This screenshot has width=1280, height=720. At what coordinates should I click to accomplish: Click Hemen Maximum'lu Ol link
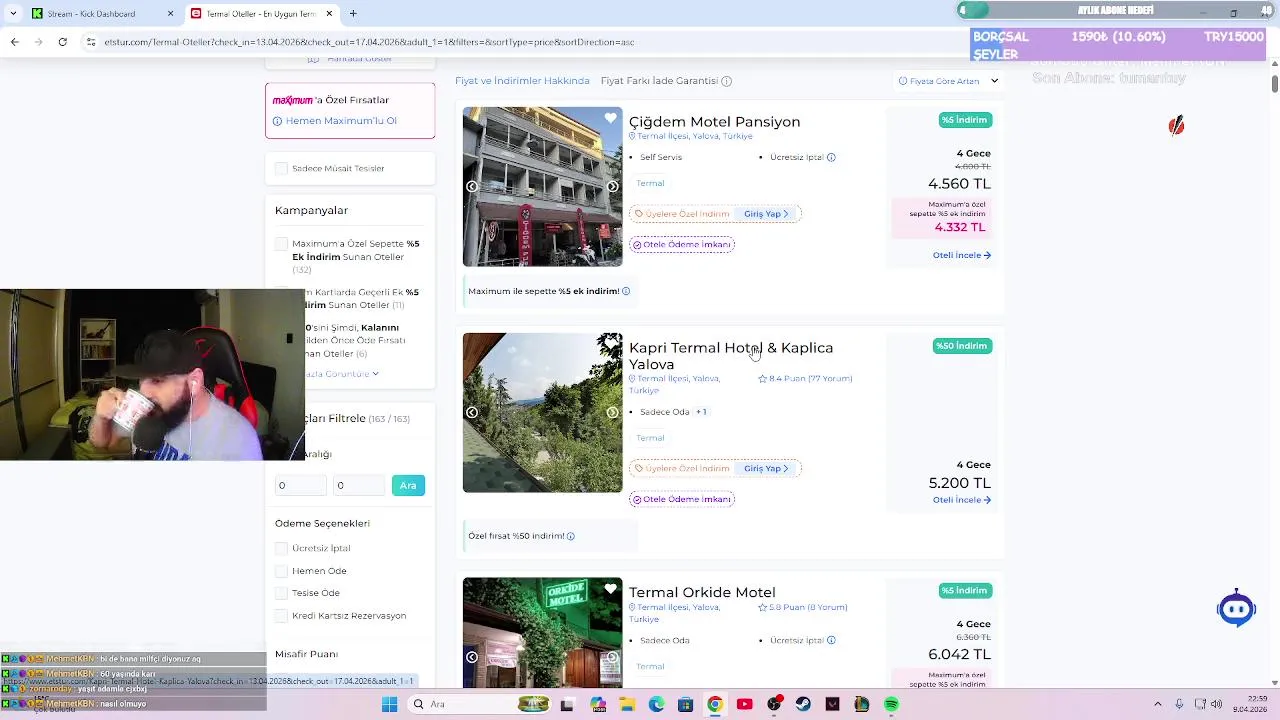pyautogui.click(x=341, y=121)
